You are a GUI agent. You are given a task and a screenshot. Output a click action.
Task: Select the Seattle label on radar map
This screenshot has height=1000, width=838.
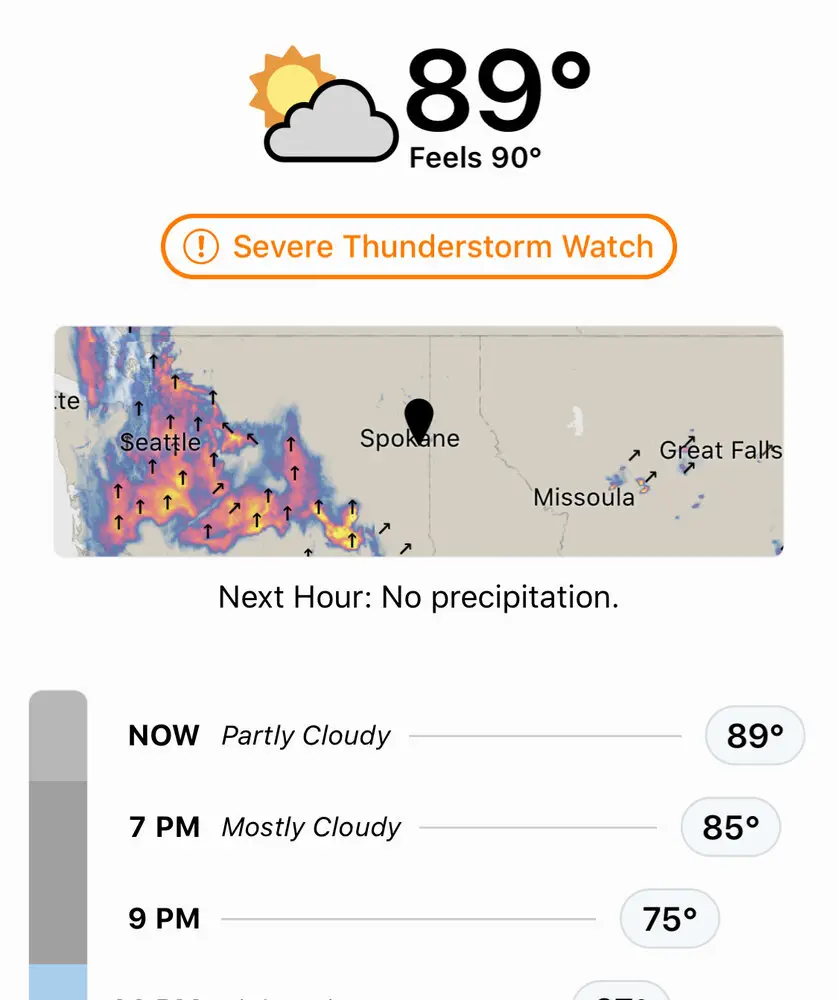coord(161,442)
